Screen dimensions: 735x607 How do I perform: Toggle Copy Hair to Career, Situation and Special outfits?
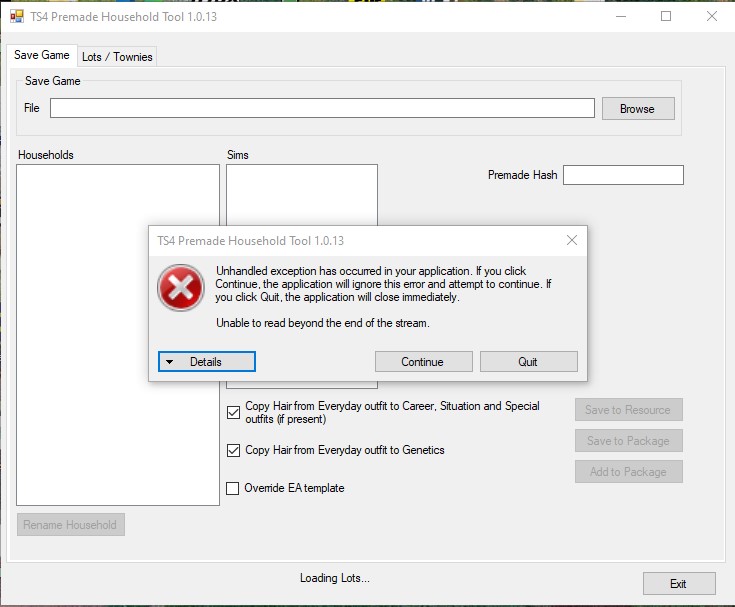point(233,412)
